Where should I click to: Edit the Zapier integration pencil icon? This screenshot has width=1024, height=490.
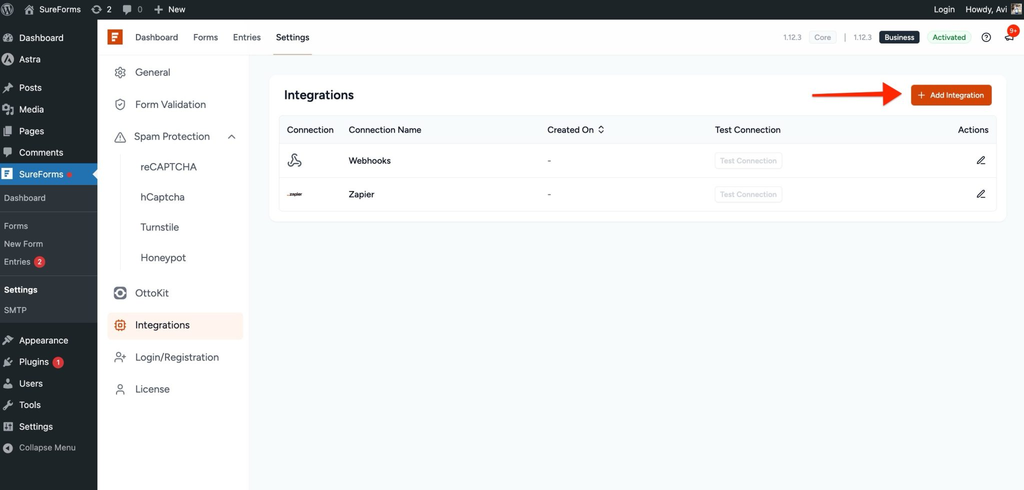[x=981, y=194]
